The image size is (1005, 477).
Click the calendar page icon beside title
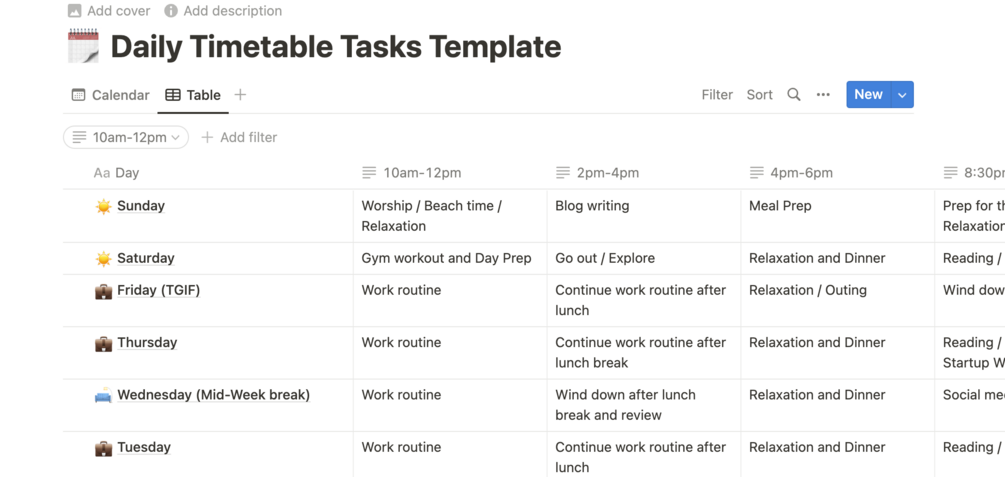pos(83,46)
